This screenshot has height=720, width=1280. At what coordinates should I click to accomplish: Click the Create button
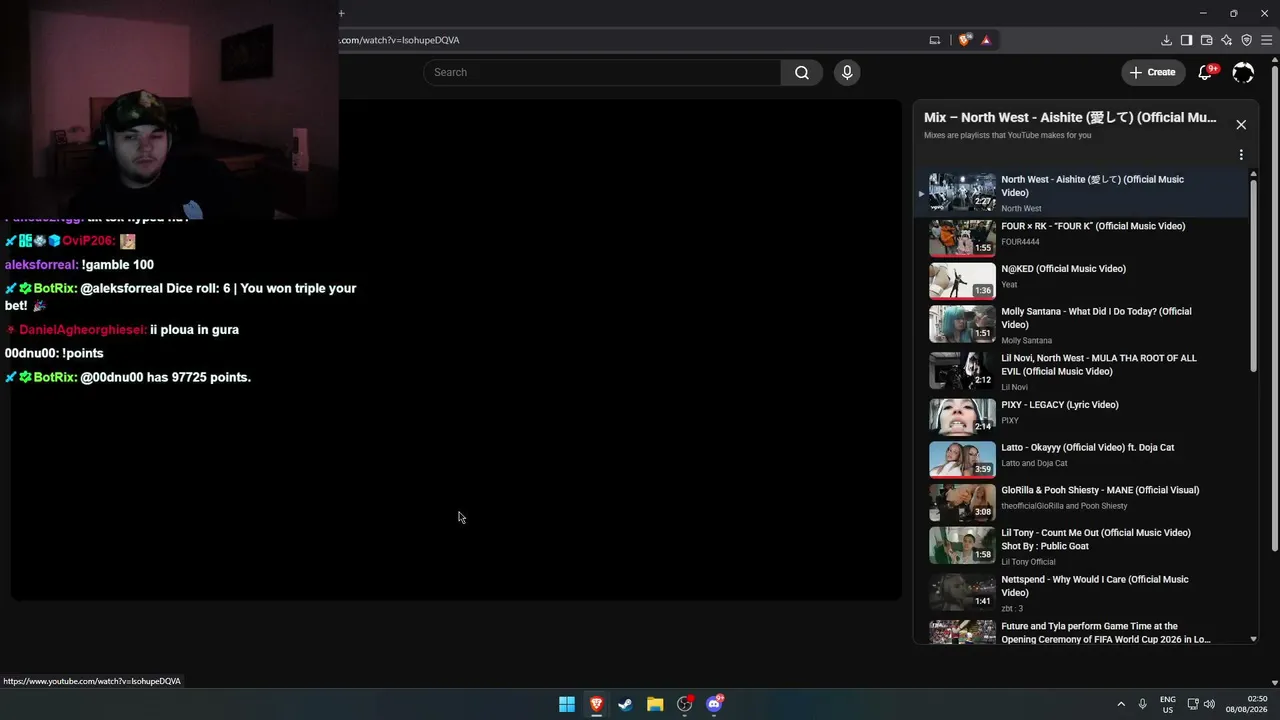click(x=1152, y=72)
